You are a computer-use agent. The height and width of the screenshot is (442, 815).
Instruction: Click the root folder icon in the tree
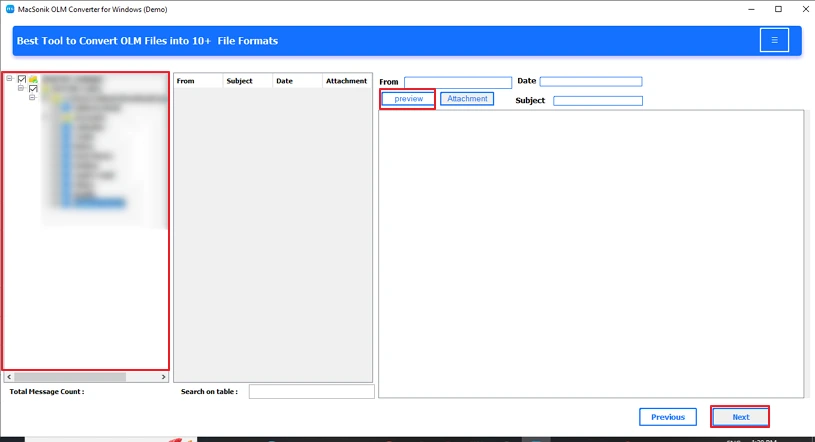point(33,79)
